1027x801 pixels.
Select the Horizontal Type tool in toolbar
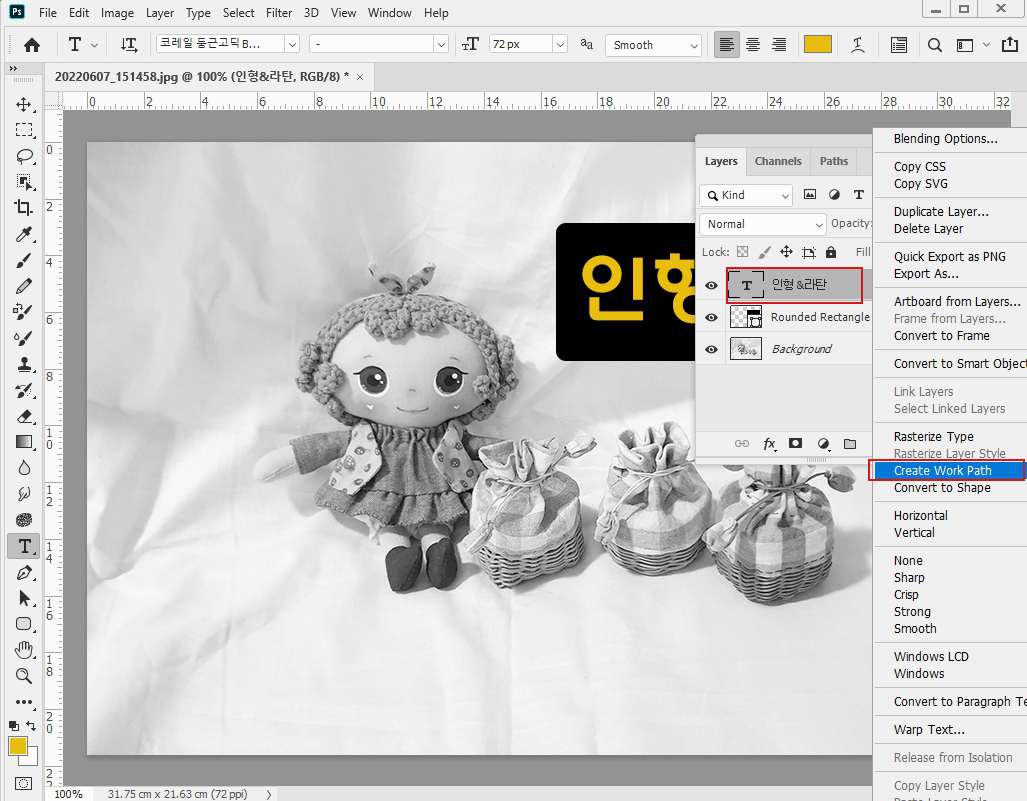pos(24,546)
